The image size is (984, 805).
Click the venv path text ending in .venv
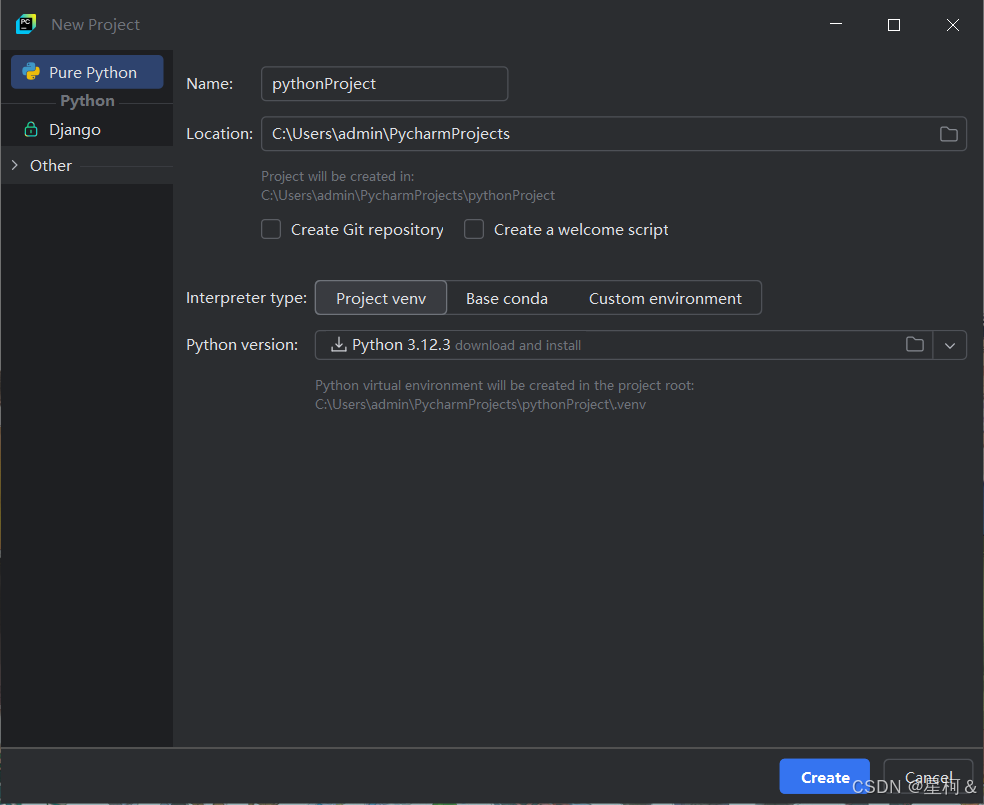coord(480,405)
